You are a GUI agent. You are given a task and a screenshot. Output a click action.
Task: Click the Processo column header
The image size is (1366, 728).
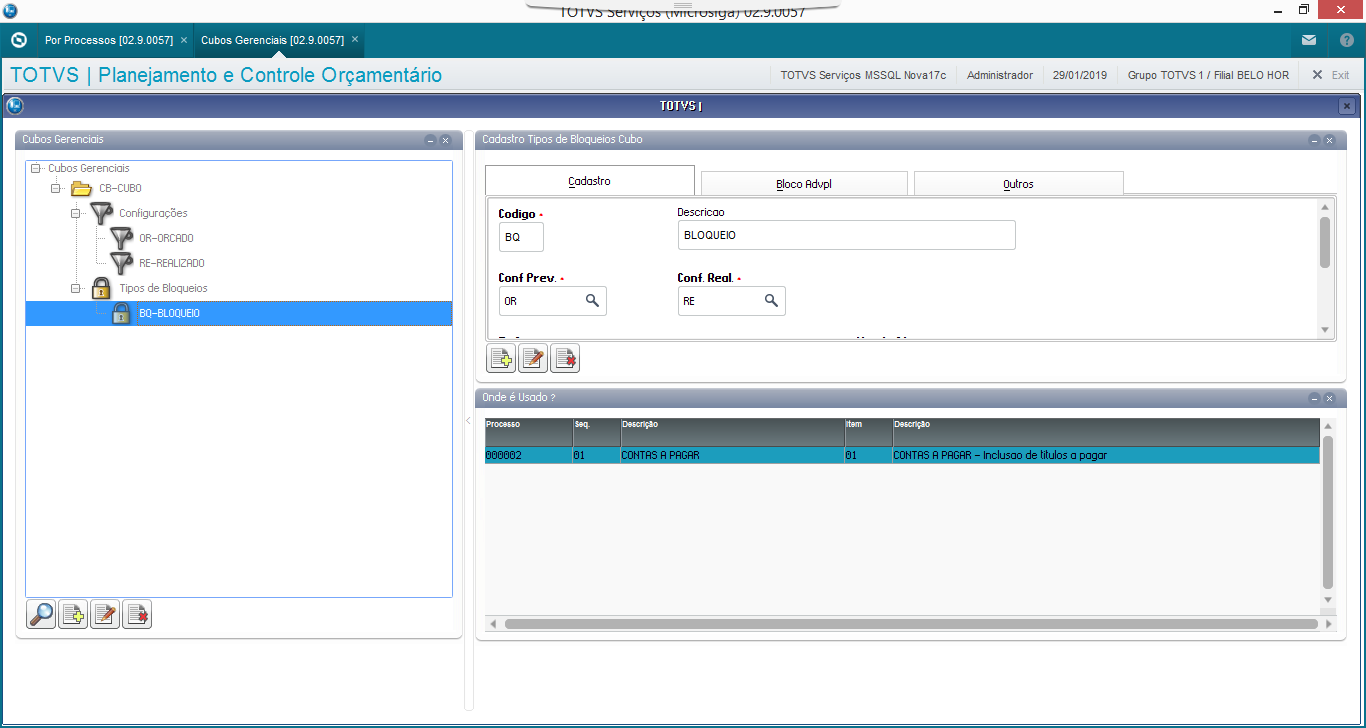tap(529, 432)
